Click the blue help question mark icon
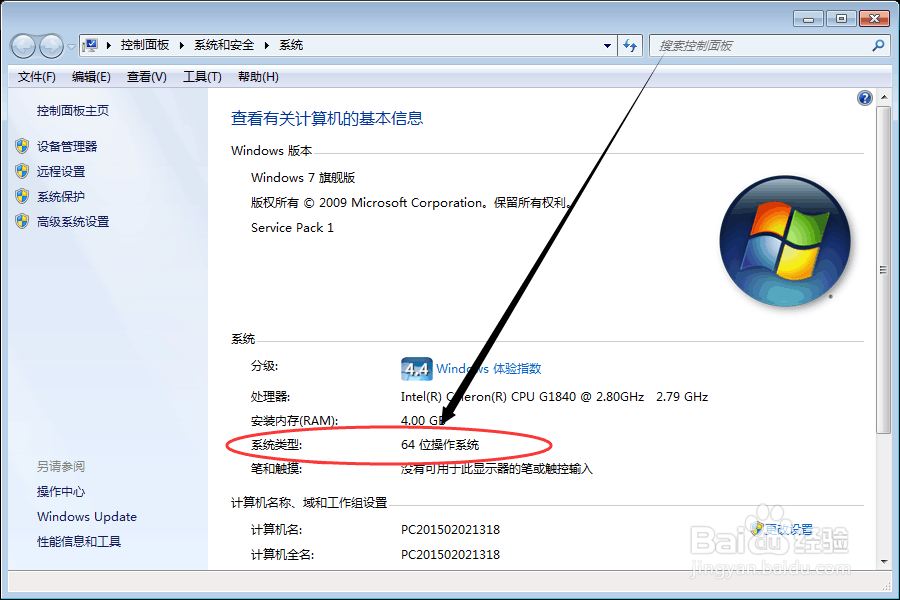The height and width of the screenshot is (600, 900). [864, 98]
